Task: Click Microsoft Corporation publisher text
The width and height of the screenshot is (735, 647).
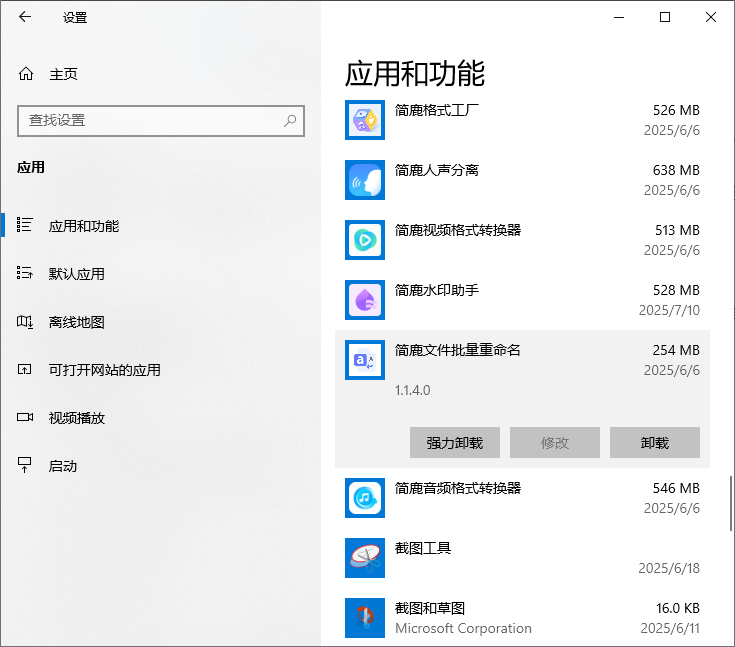Action: click(463, 628)
